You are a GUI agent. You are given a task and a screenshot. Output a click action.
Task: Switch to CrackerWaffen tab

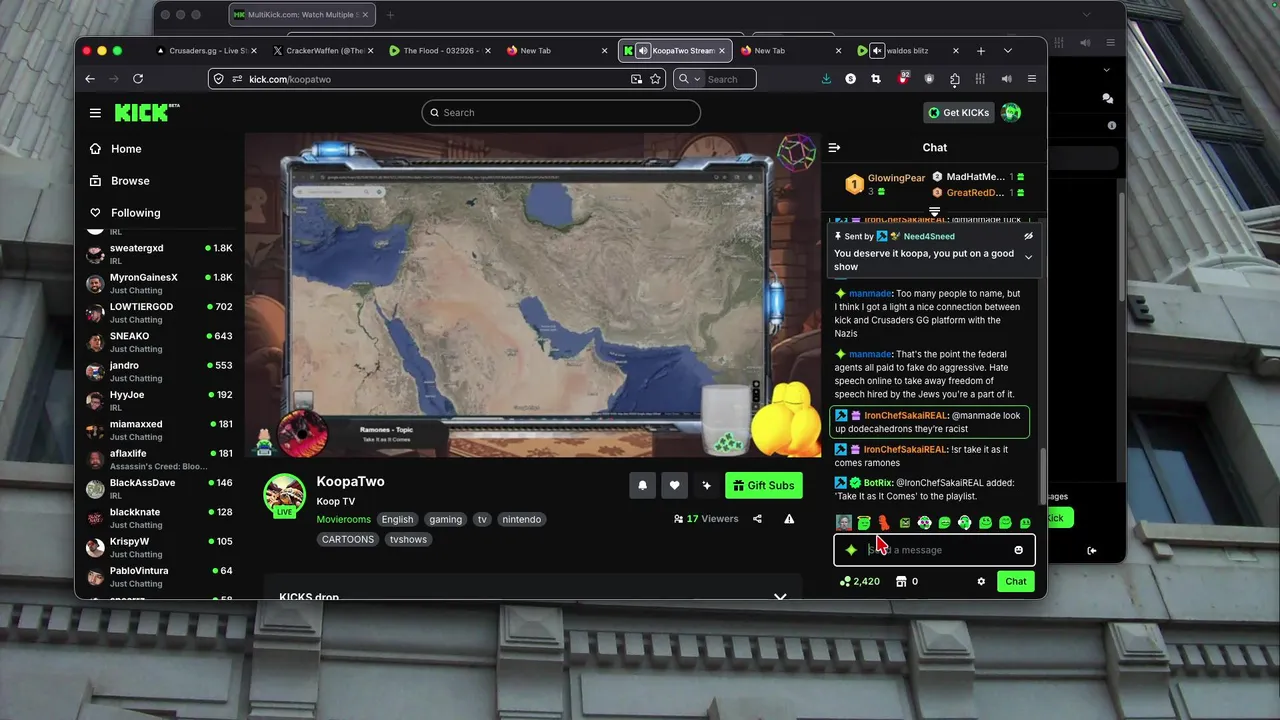point(323,51)
